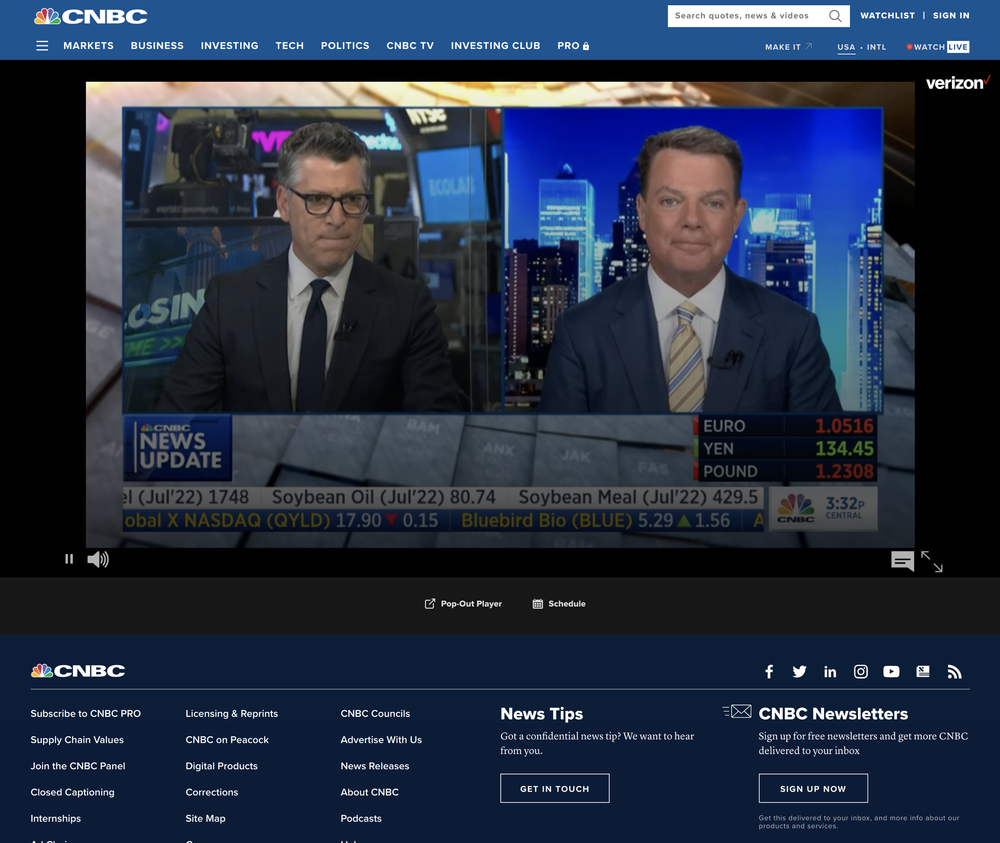Viewport: 1000px width, 843px height.
Task: Open Closed Captioning footer link
Action: [73, 792]
